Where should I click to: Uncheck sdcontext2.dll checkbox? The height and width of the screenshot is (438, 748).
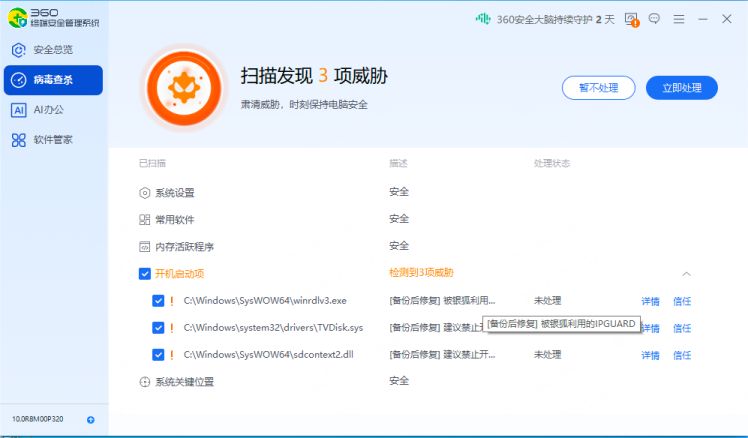(158, 355)
